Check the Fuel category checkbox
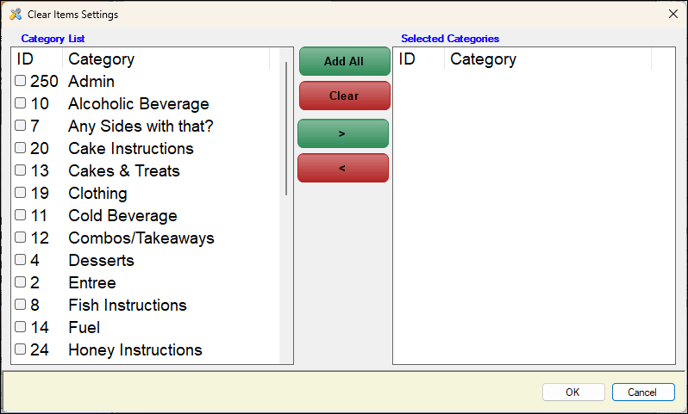The height and width of the screenshot is (414, 688). [20, 327]
